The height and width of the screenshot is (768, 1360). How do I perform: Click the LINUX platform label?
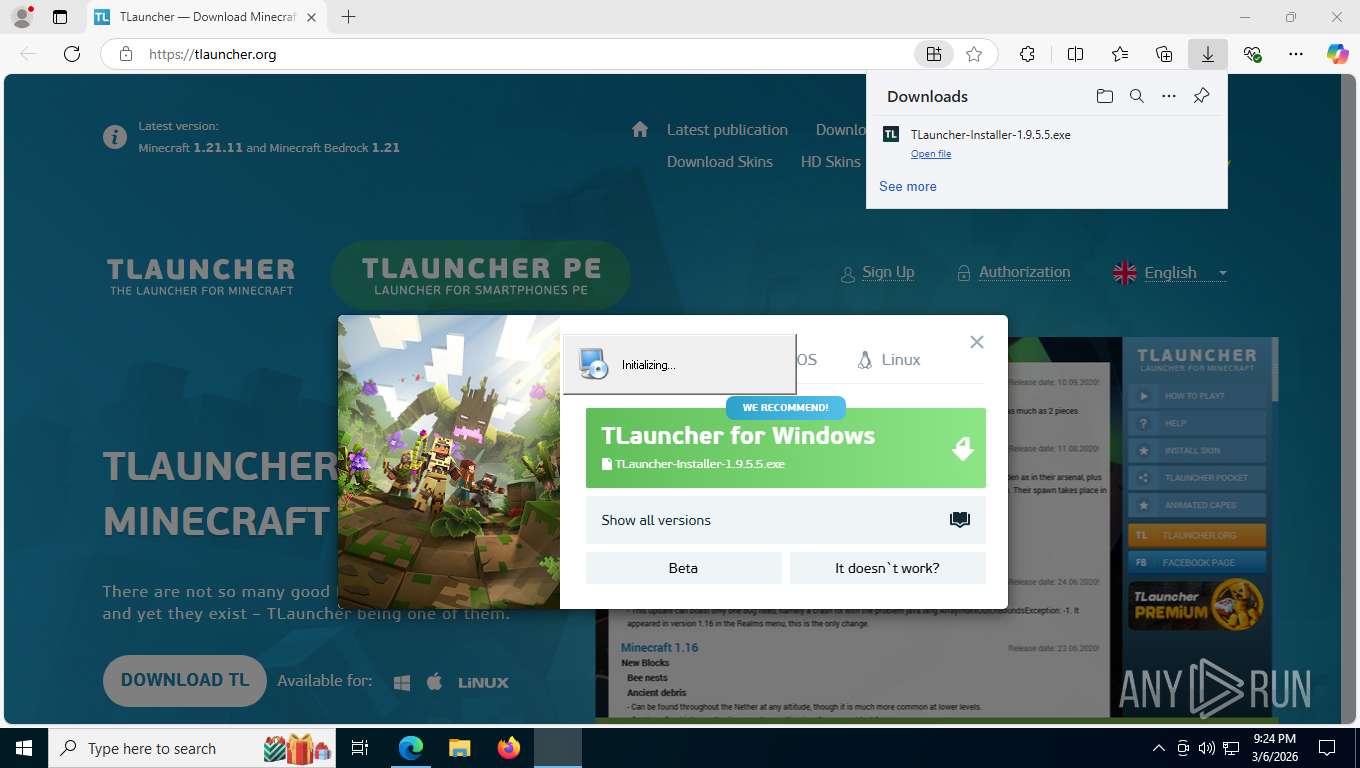(x=483, y=683)
